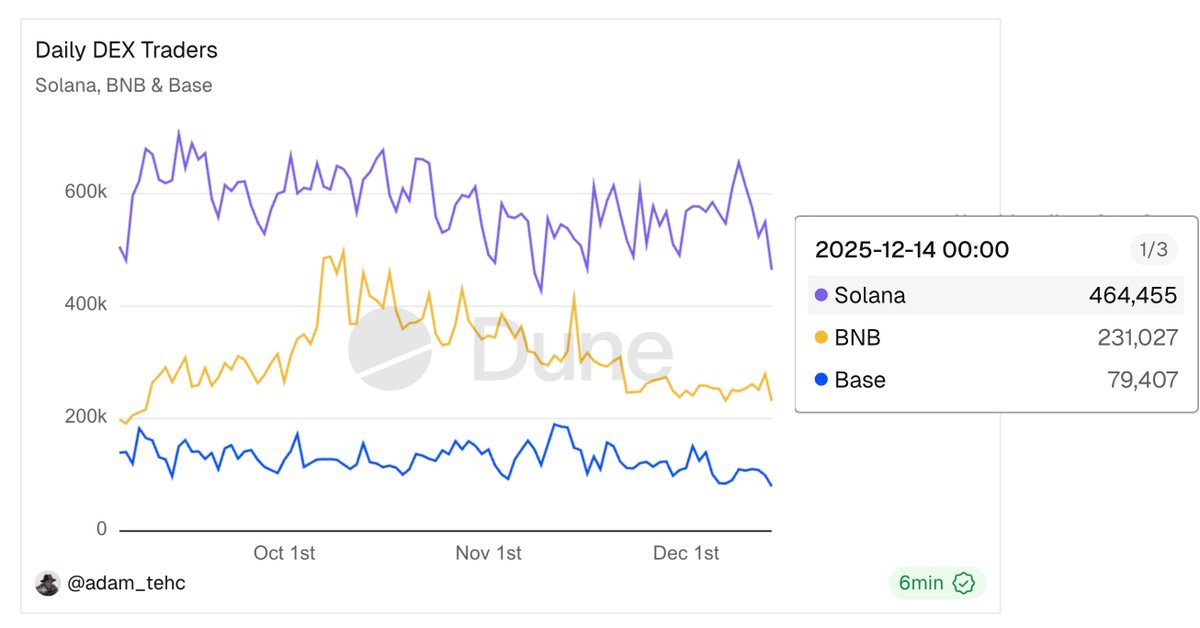Click the Nov 1st axis label
Screen dimensions: 1200x628
coord(488,553)
